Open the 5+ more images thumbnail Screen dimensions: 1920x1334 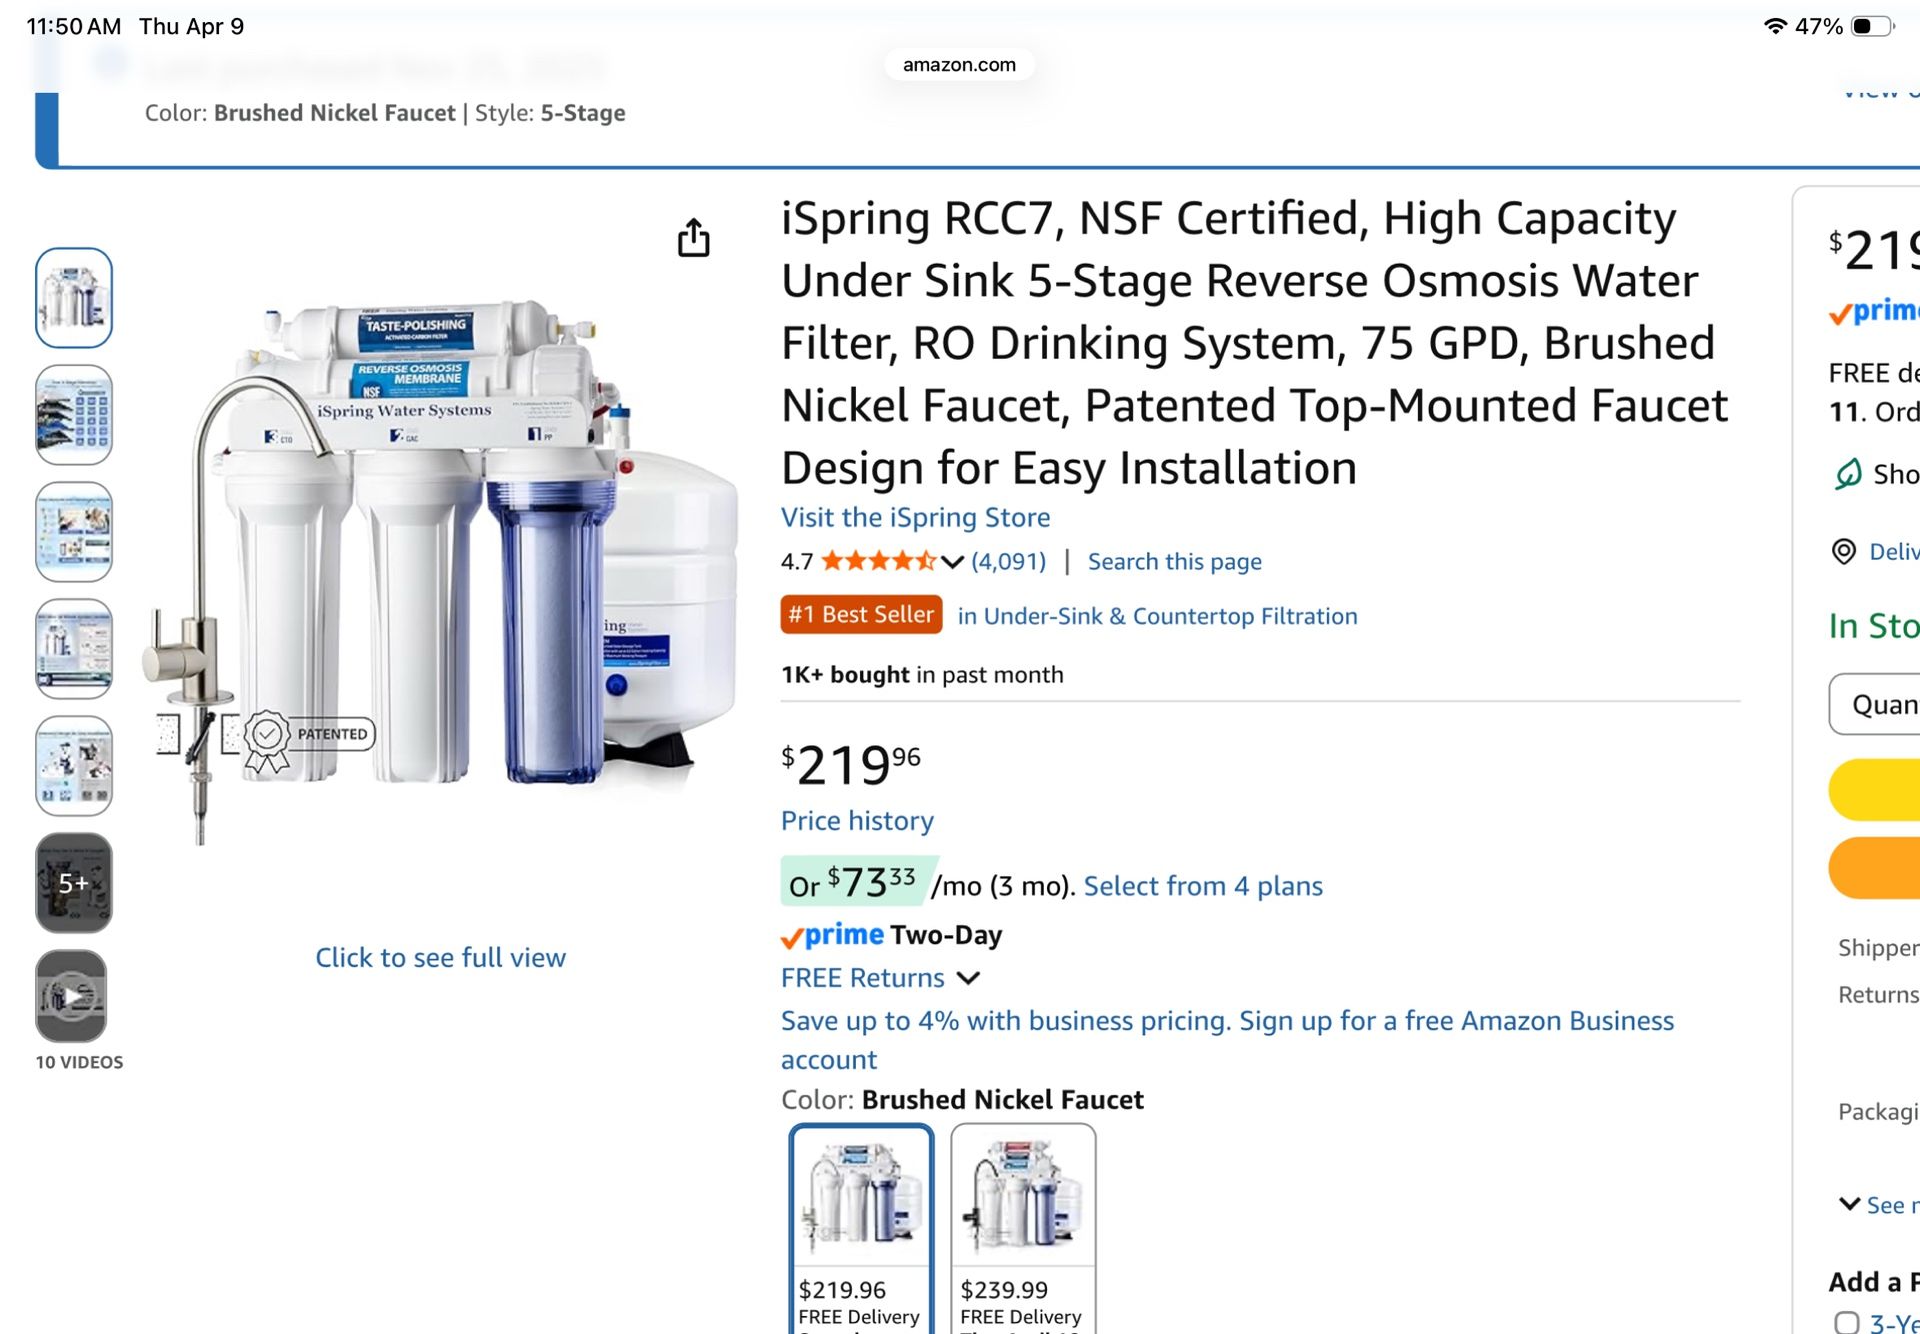point(73,882)
